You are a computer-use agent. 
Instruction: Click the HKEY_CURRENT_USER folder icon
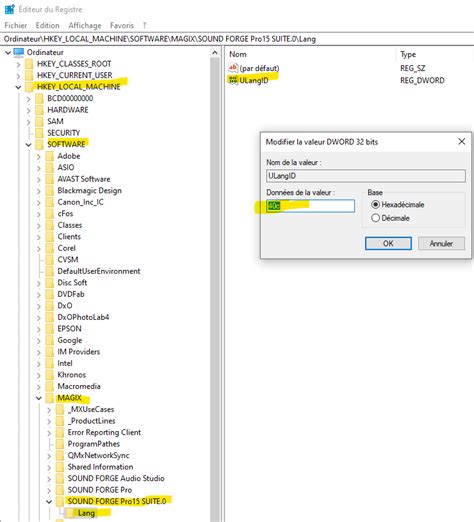tap(29, 75)
